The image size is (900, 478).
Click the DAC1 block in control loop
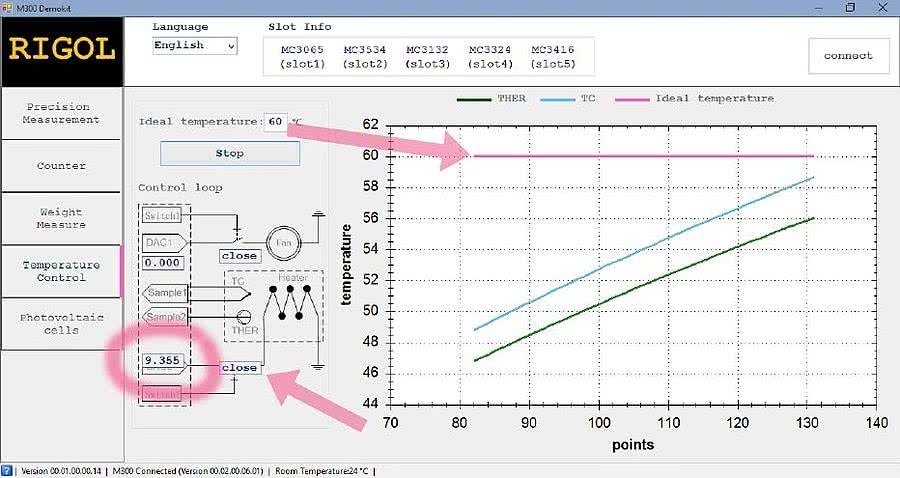pos(162,242)
